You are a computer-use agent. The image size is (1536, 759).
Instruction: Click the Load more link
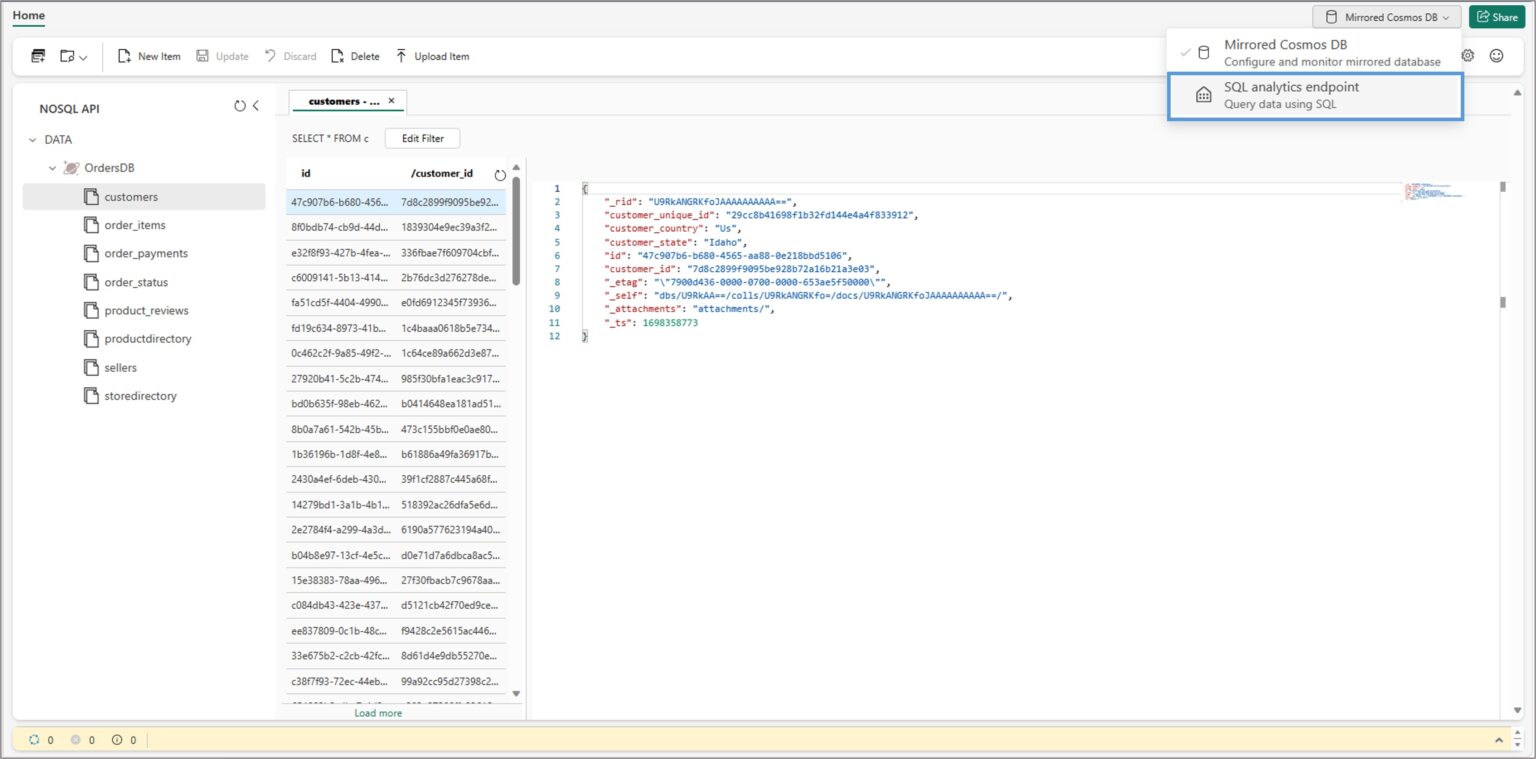click(378, 712)
